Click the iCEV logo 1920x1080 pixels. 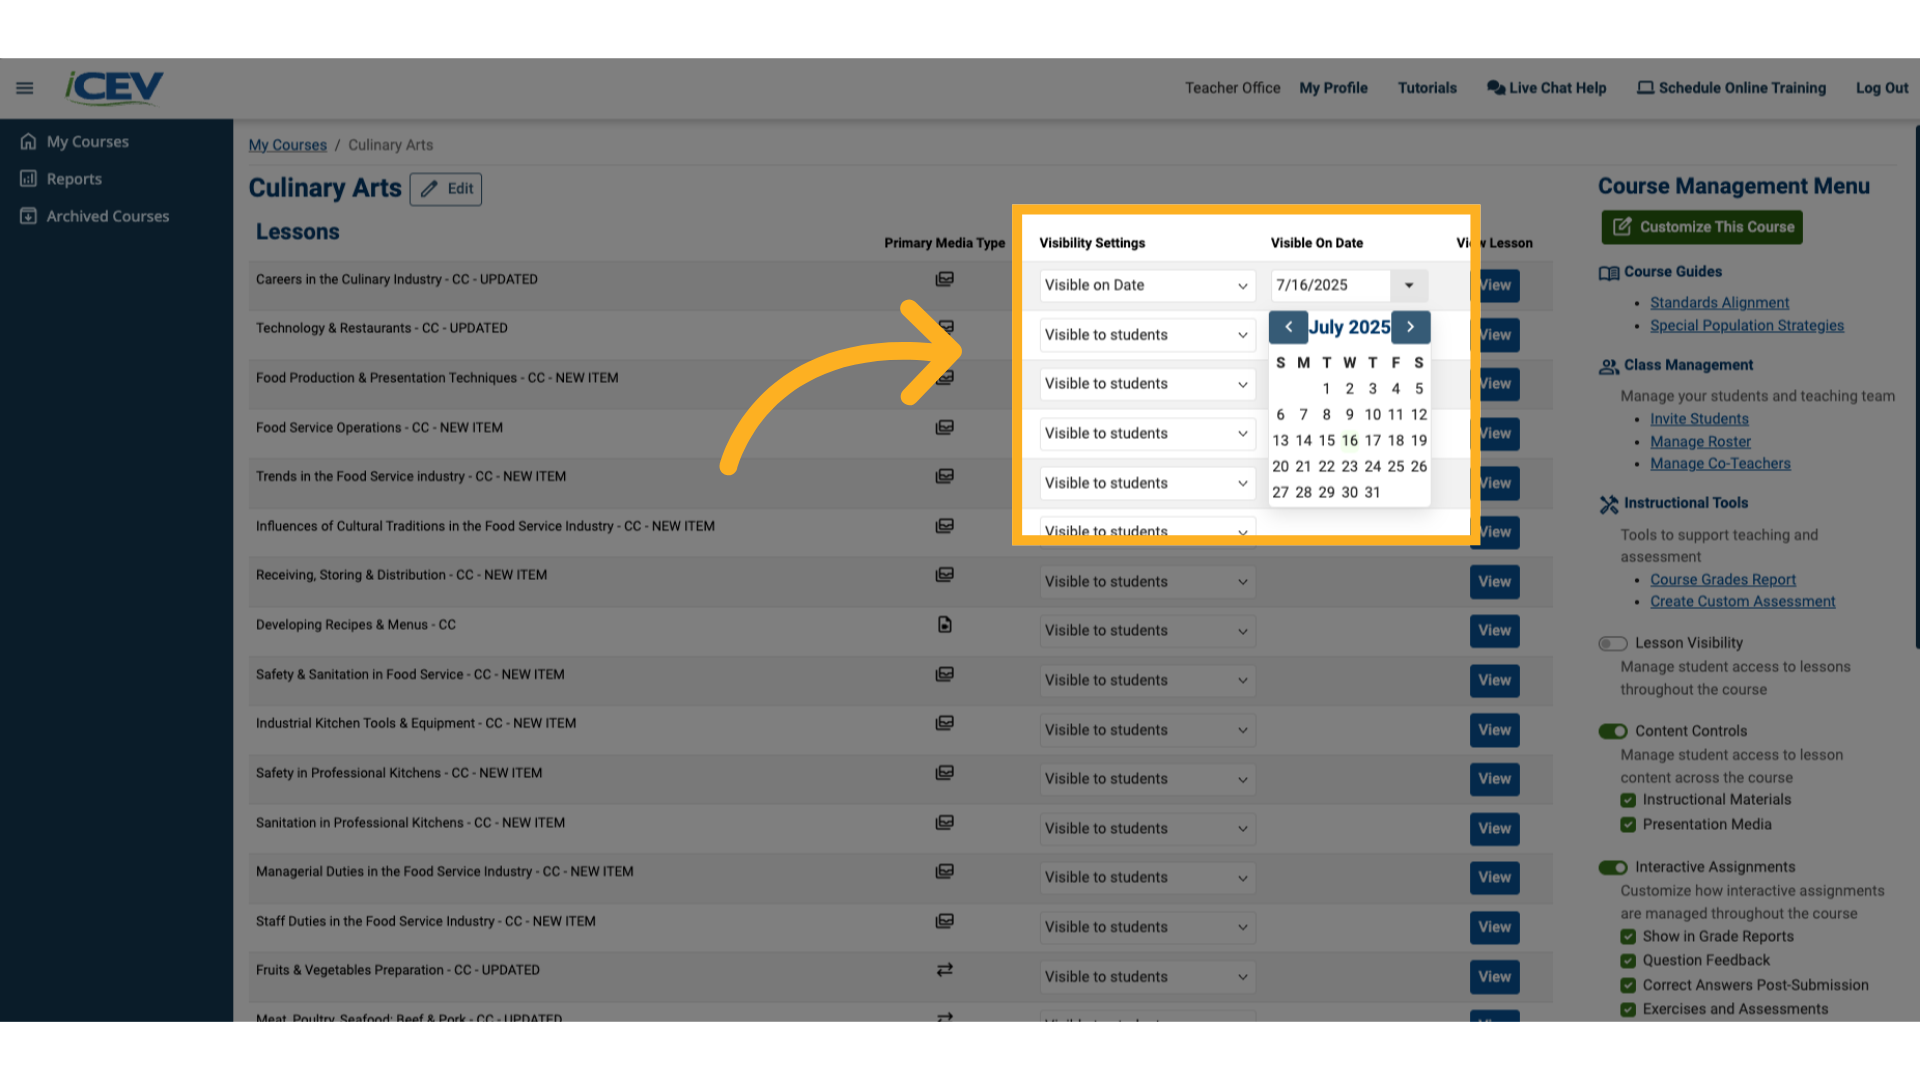point(114,88)
